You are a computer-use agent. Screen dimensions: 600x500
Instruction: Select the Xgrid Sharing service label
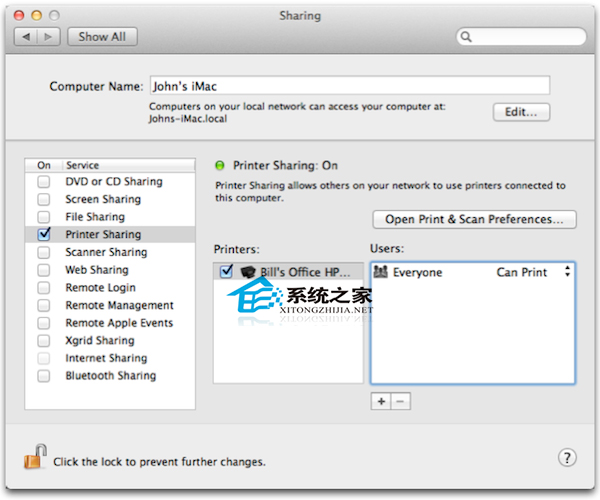coord(100,340)
